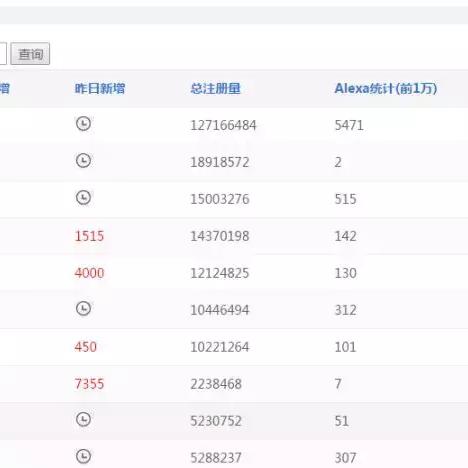Click clock icon in row 127166484

click(83, 124)
